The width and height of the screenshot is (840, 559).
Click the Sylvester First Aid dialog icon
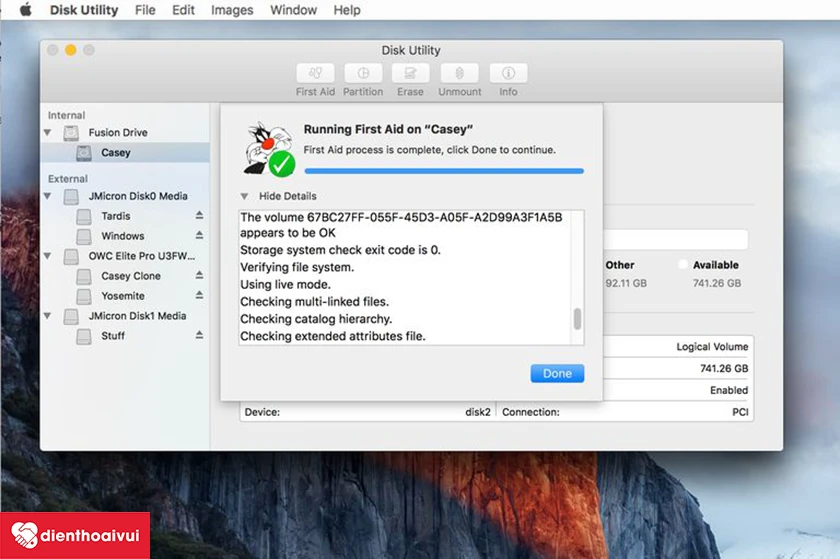pyautogui.click(x=269, y=149)
